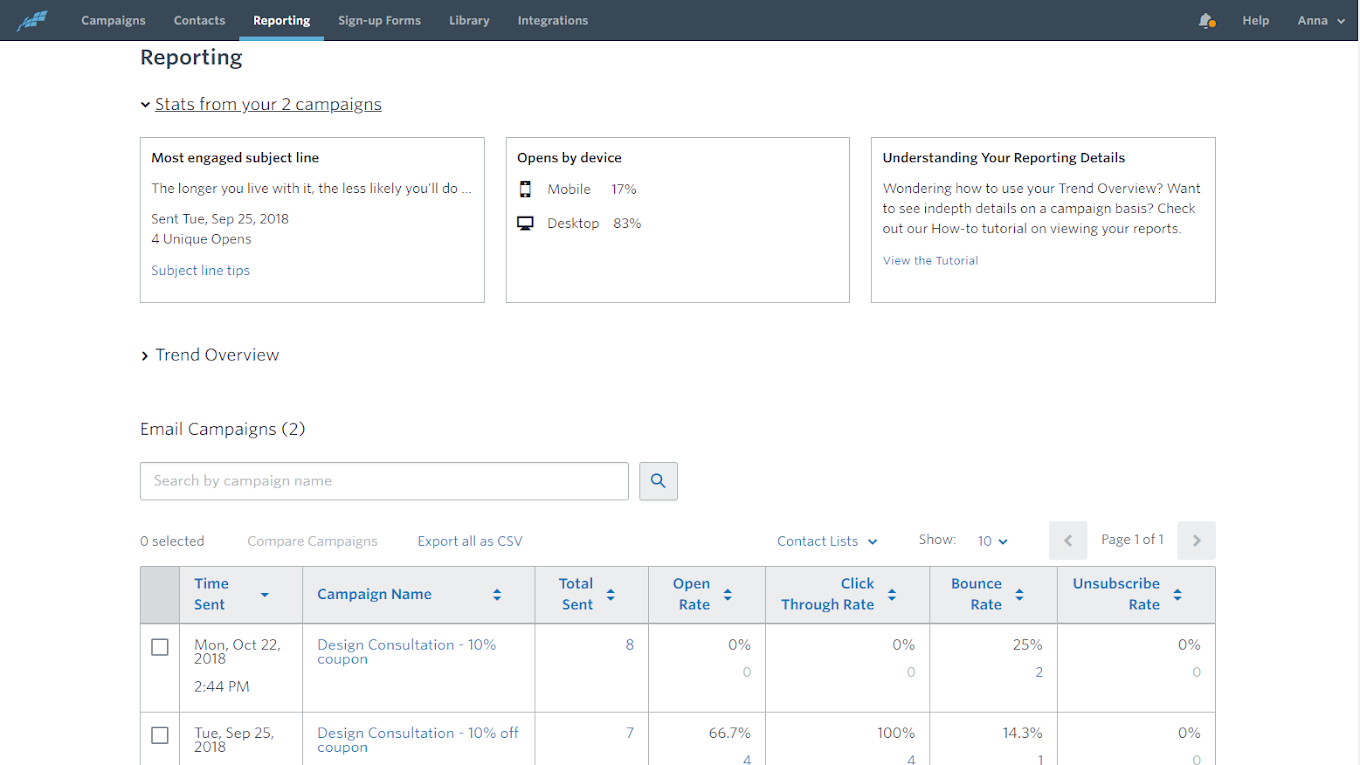The image size is (1360, 765).
Task: Open the View the Tutorial link
Action: [930, 260]
